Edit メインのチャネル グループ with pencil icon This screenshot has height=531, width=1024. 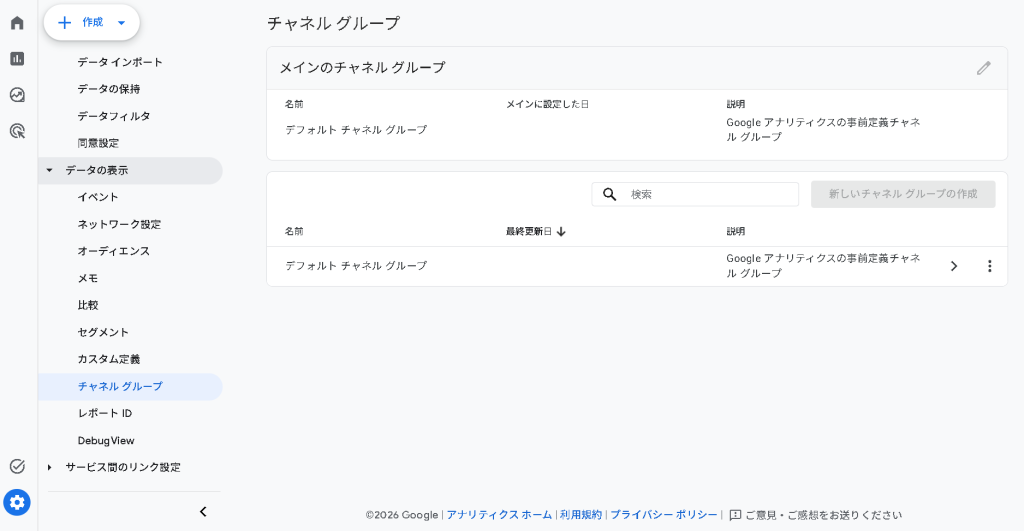[x=984, y=68]
